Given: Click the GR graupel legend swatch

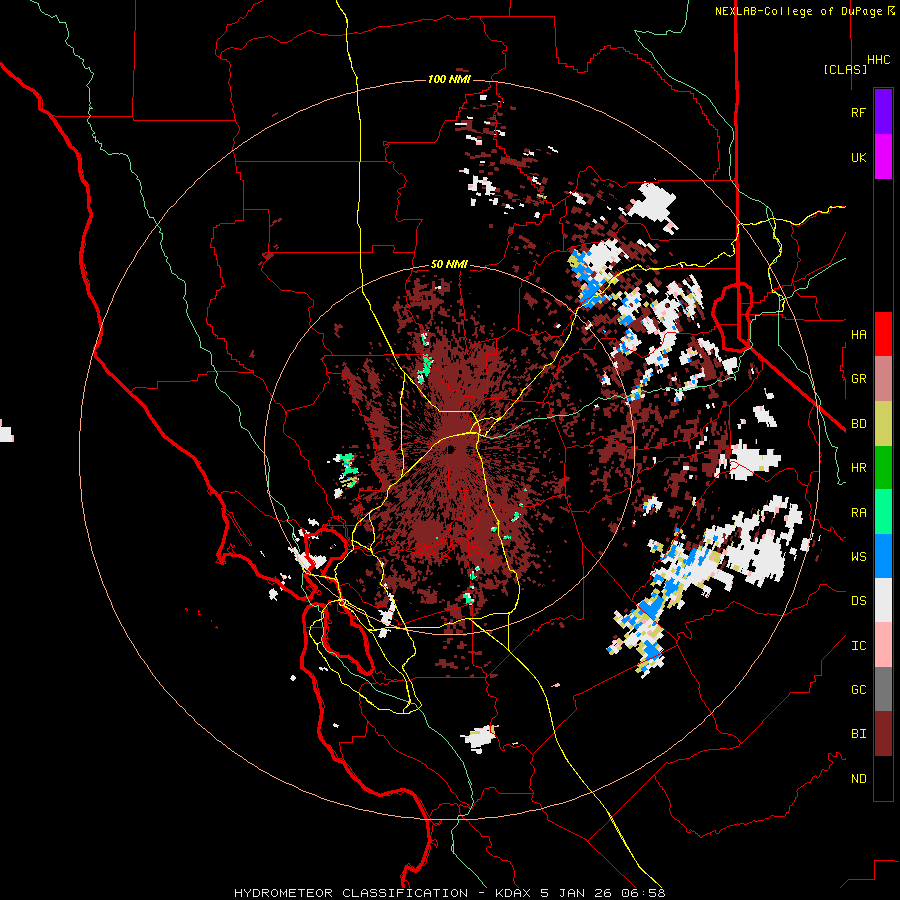Looking at the screenshot, I should coord(883,379).
